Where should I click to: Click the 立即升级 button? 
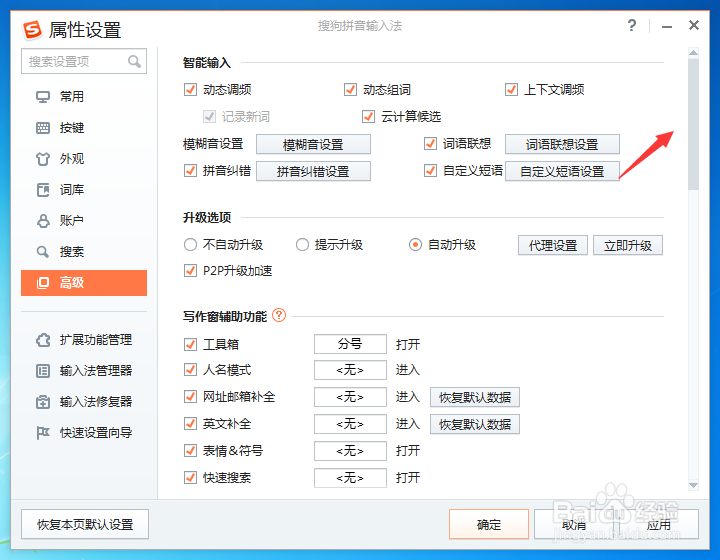(x=628, y=246)
